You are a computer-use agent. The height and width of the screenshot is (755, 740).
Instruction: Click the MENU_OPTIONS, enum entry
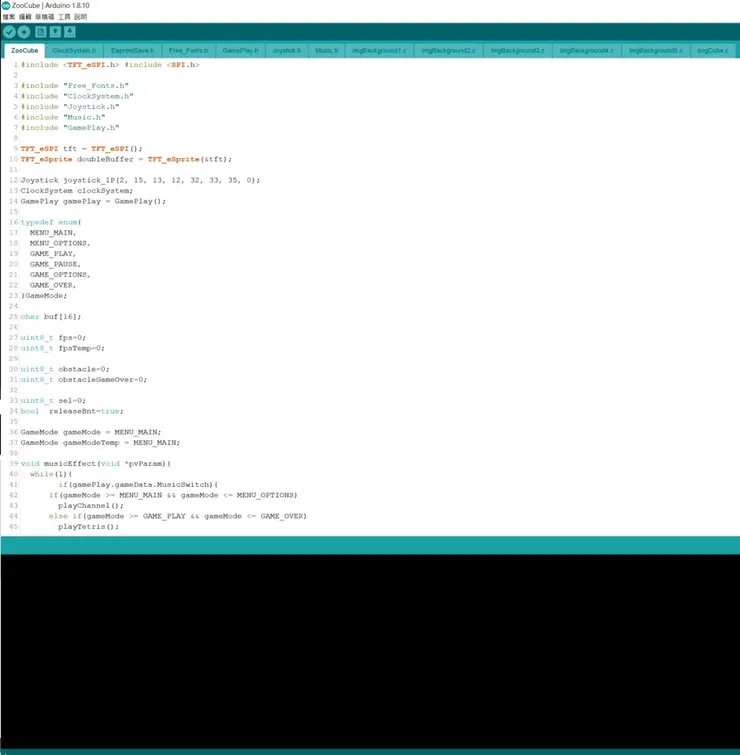60,244
